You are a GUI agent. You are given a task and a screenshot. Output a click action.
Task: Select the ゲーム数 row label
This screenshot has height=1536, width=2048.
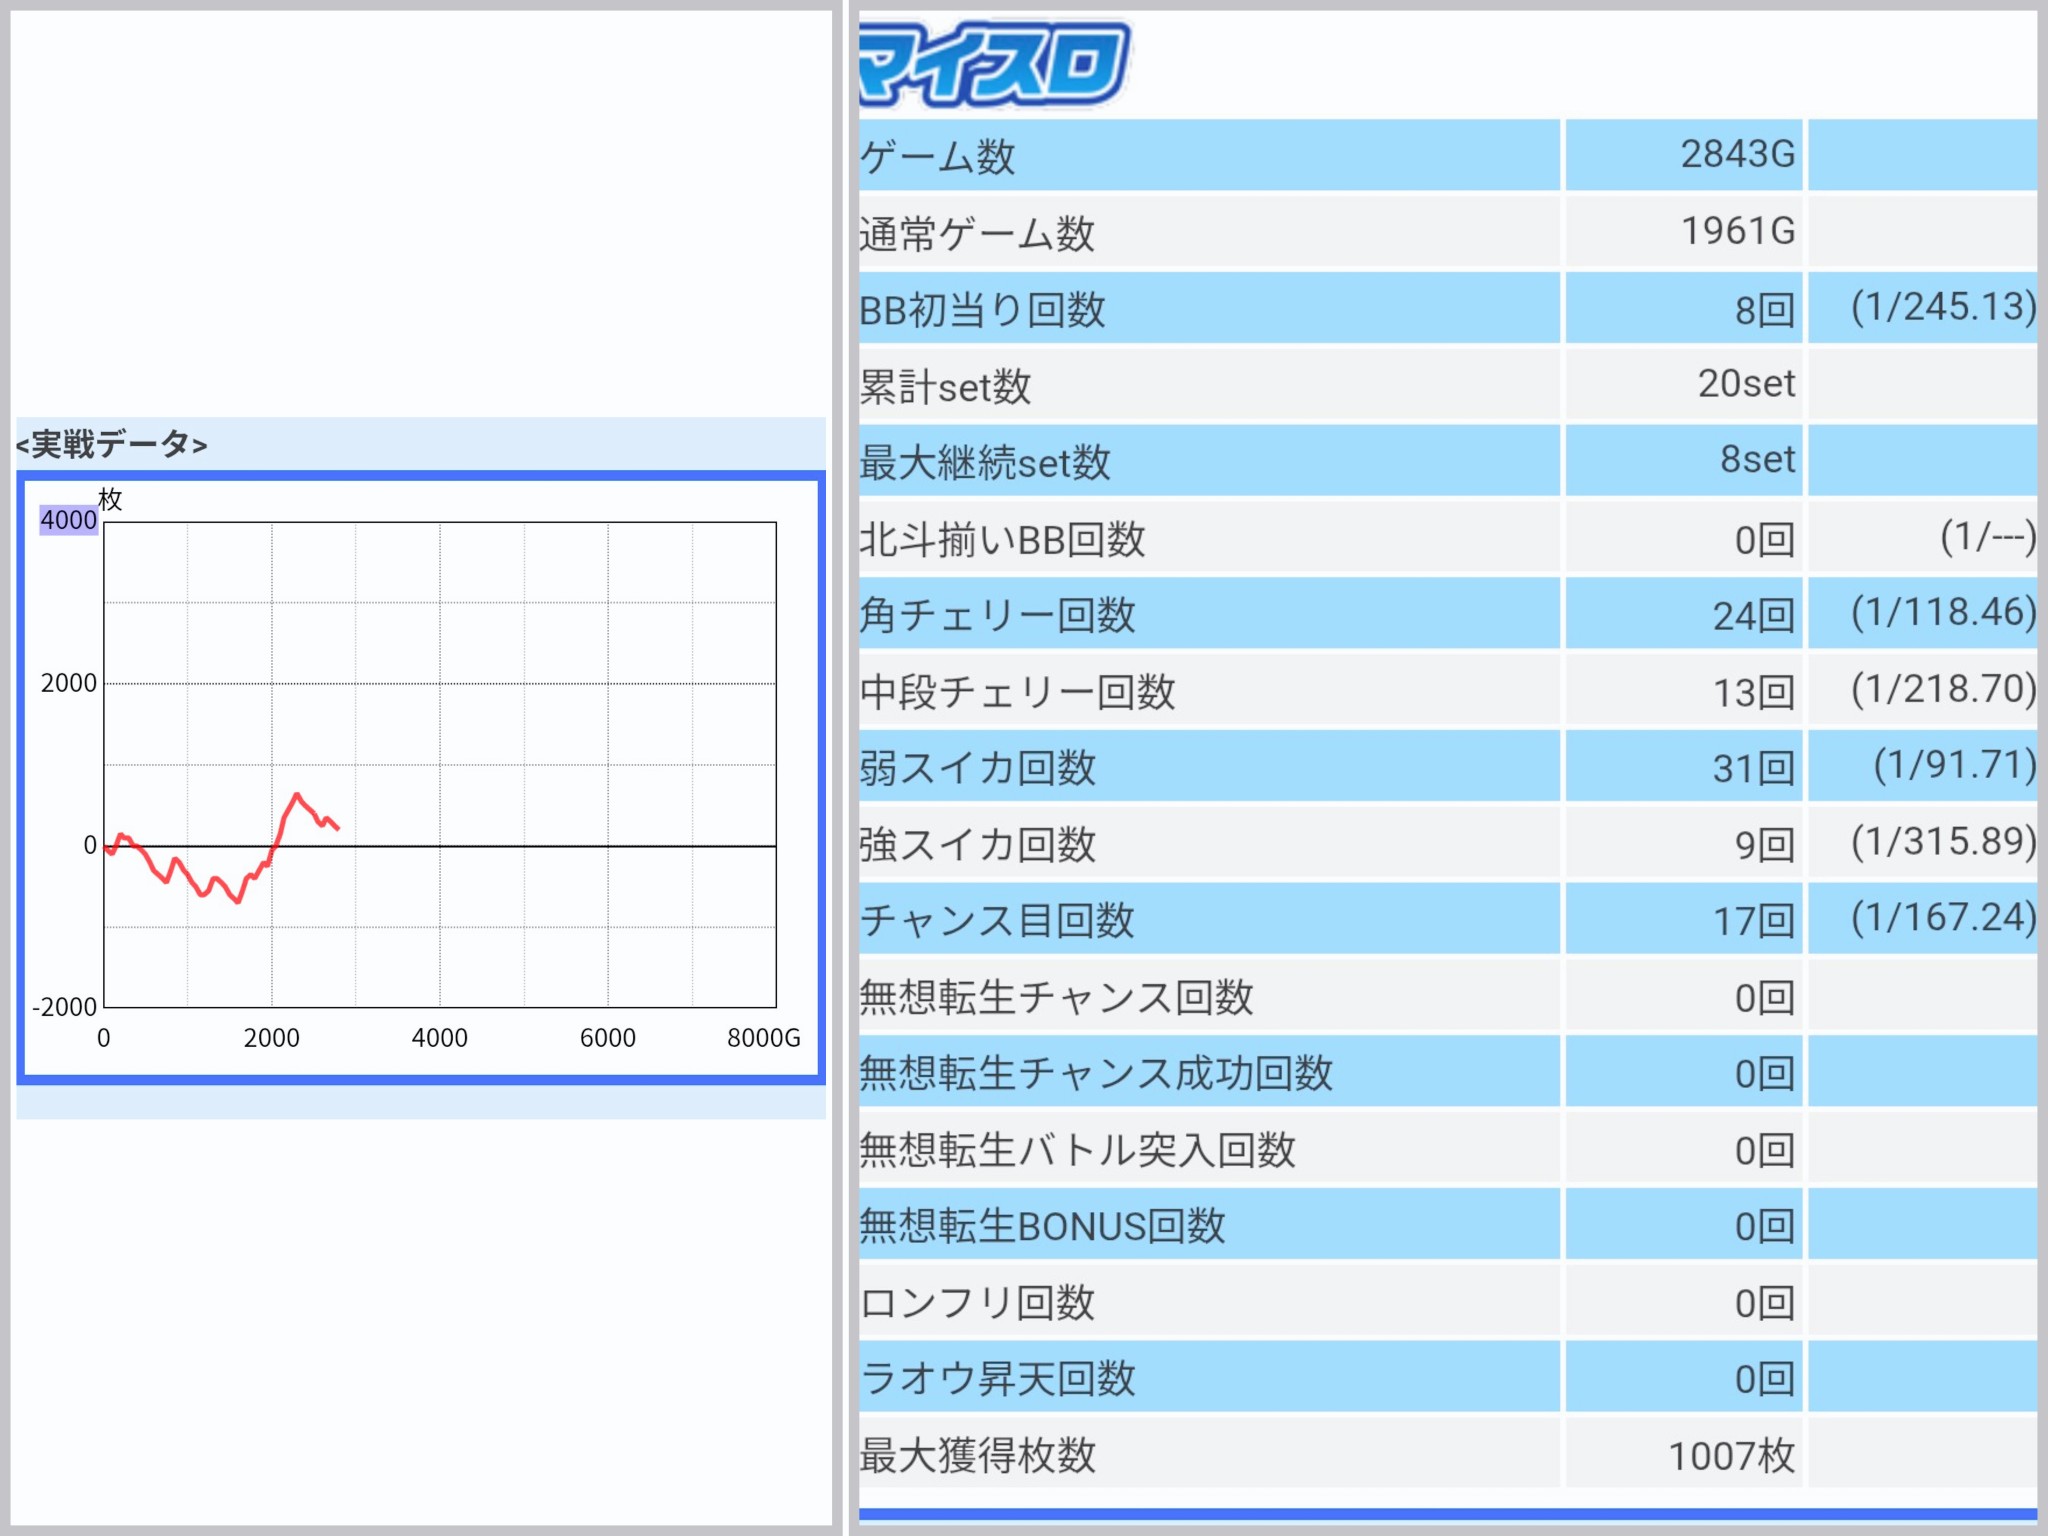click(938, 157)
